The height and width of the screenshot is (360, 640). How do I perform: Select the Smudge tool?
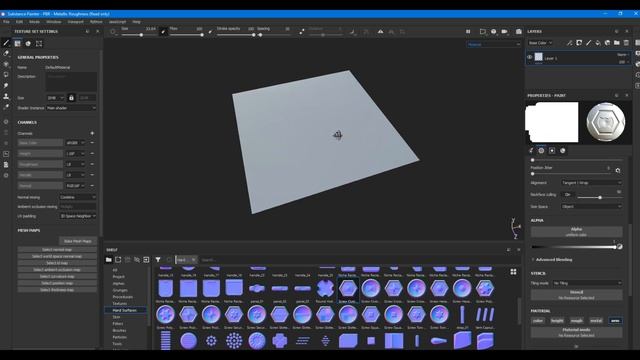pos(6,85)
